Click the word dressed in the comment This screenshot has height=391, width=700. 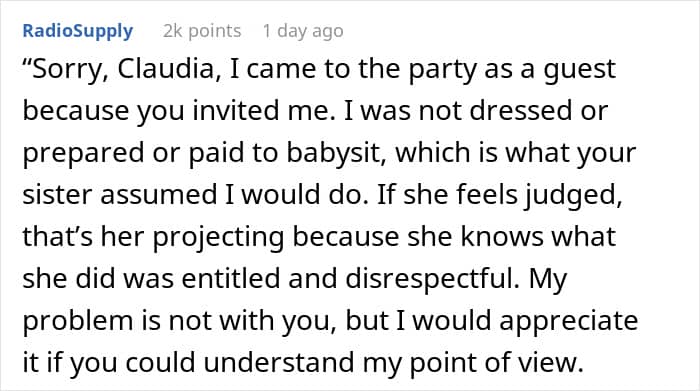pyautogui.click(x=521, y=111)
